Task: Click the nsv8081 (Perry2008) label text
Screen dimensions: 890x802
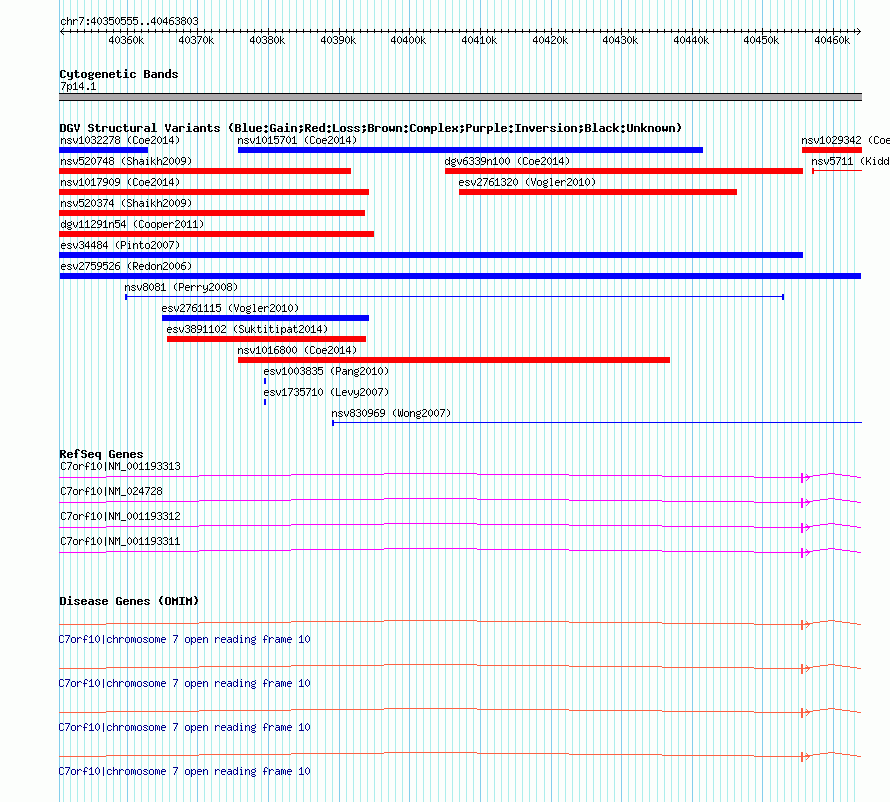Action: point(181,287)
